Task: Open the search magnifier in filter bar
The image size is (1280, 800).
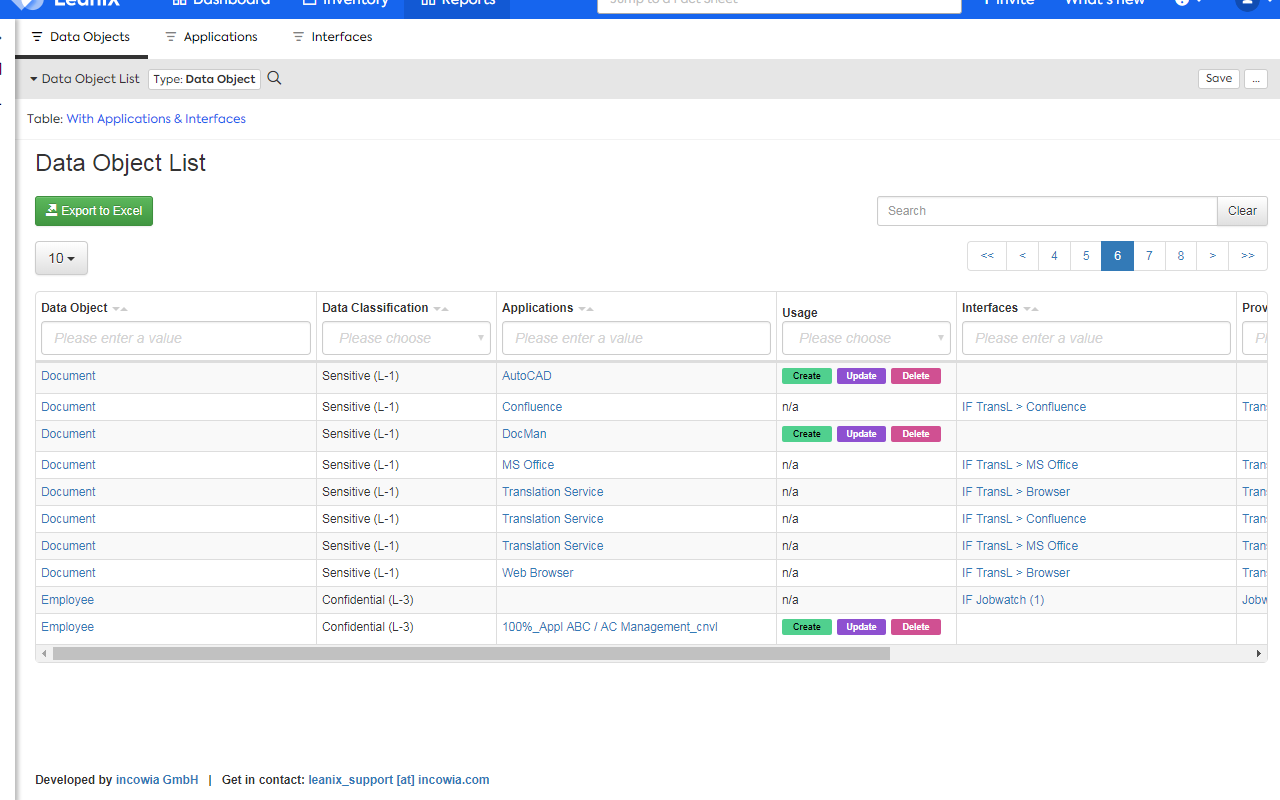Action: coord(274,78)
